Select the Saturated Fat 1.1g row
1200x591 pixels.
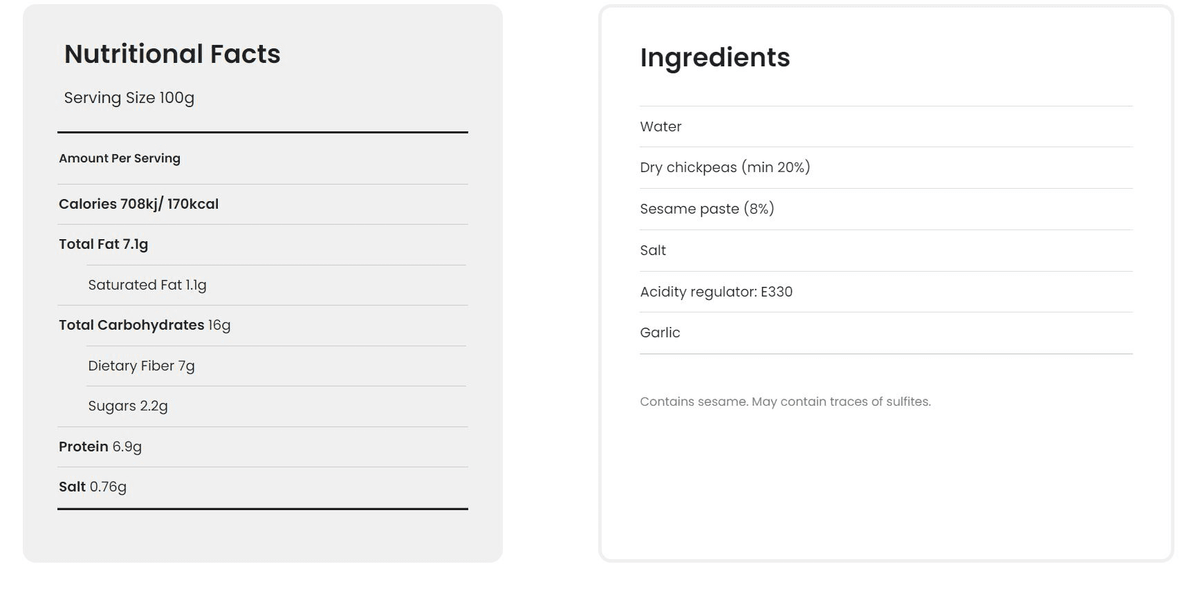pos(277,285)
